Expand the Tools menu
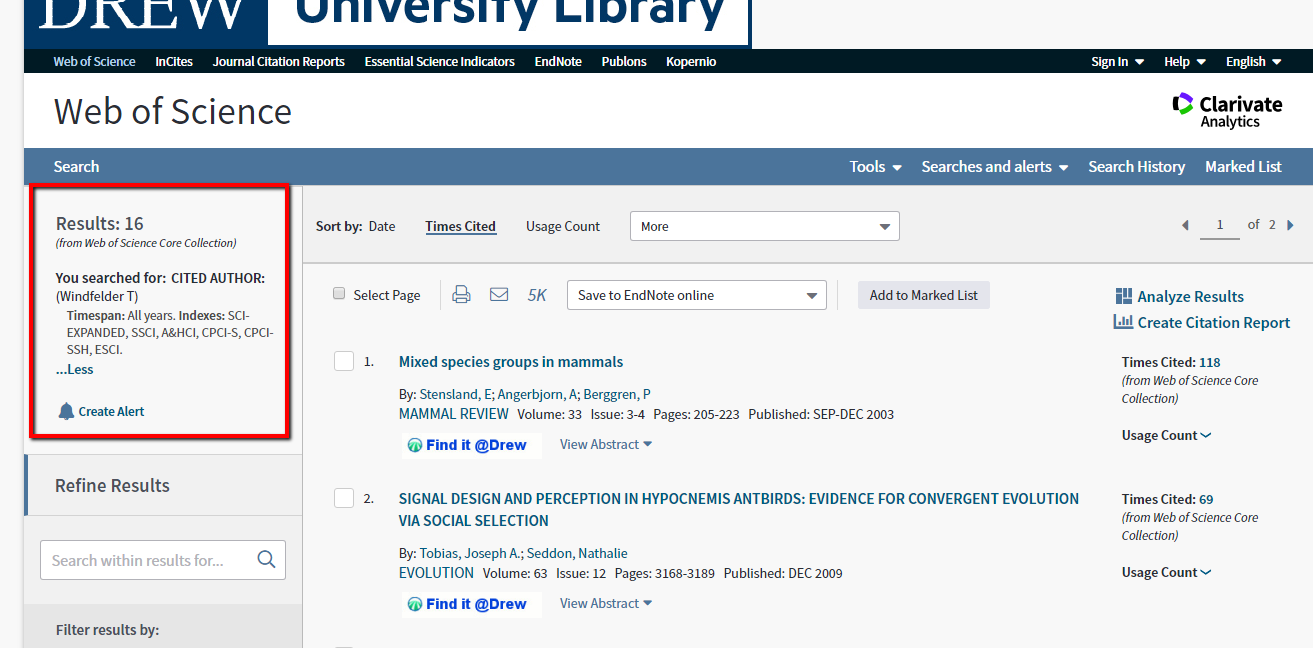 [x=876, y=167]
